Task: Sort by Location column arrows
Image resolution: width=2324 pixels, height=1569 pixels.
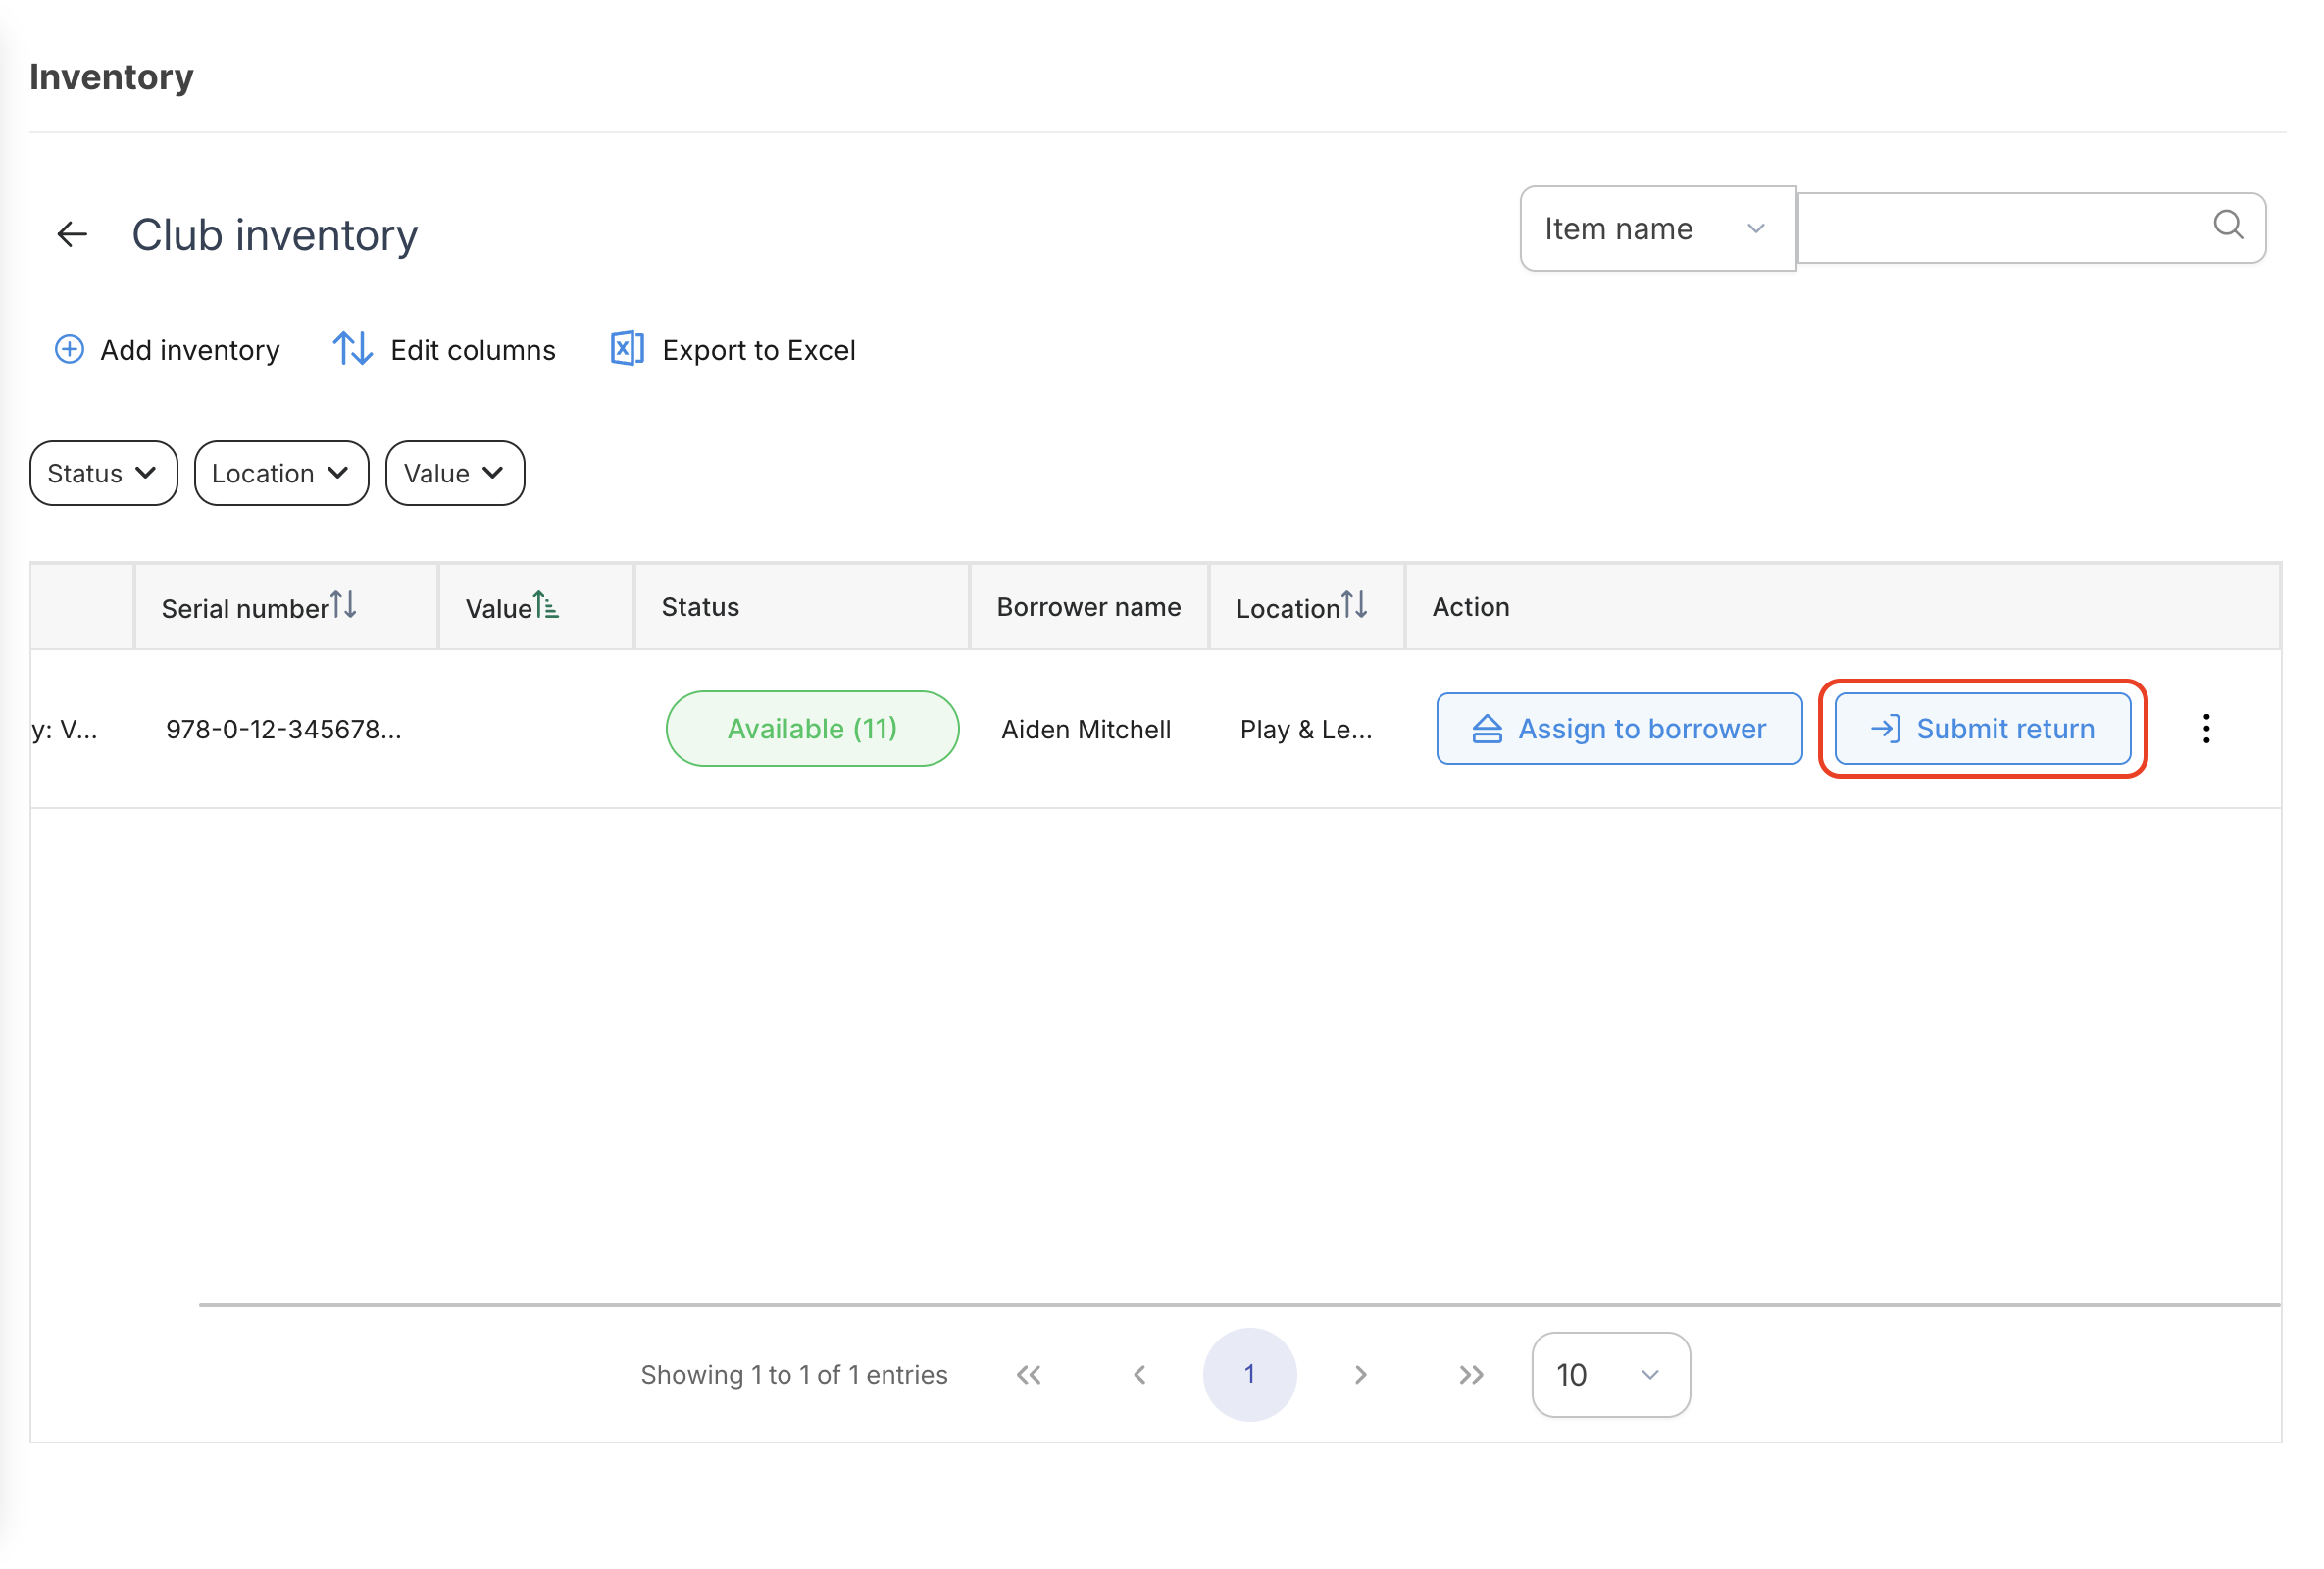Action: tap(1354, 605)
